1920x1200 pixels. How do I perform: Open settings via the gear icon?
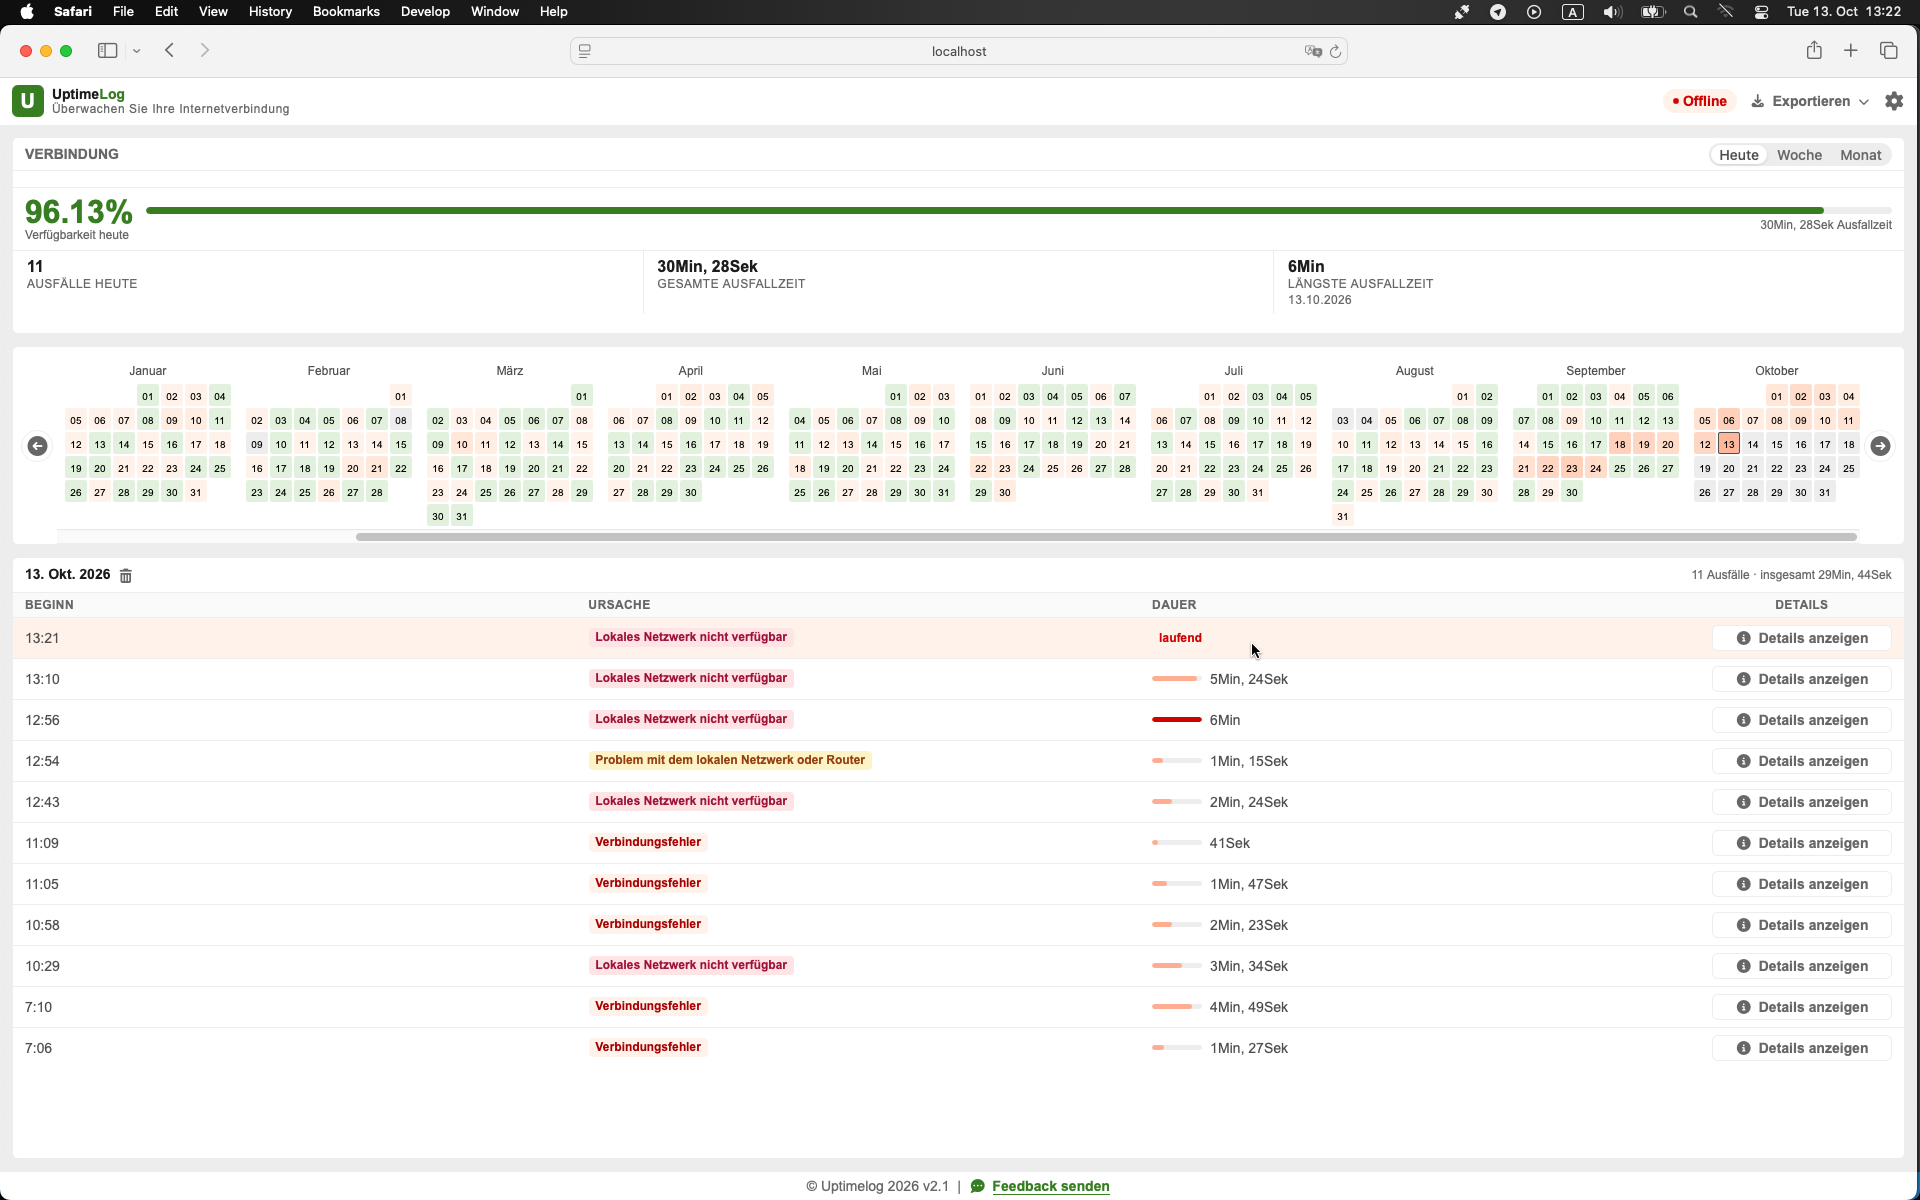coord(1894,101)
